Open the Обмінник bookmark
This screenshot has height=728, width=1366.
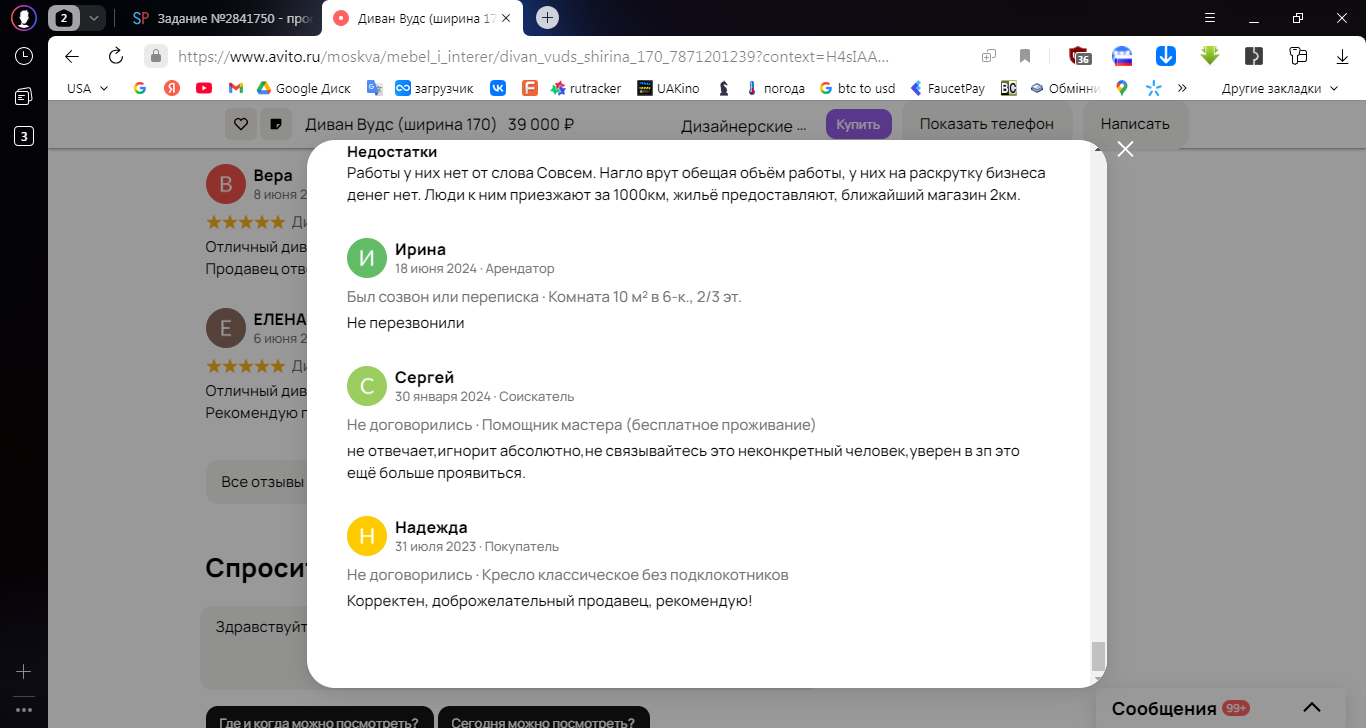(1065, 88)
